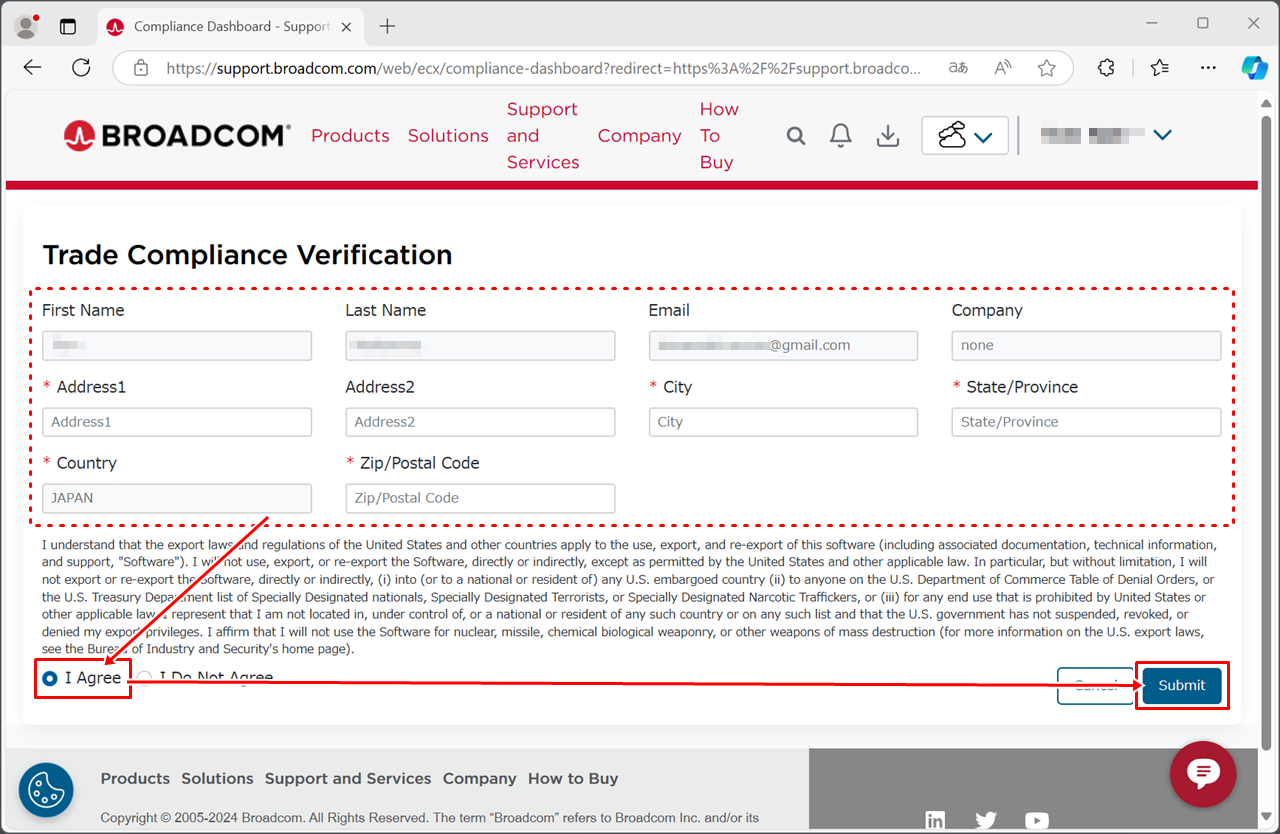1280x834 pixels.
Task: Click the How to Buy footer link
Action: tap(573, 779)
